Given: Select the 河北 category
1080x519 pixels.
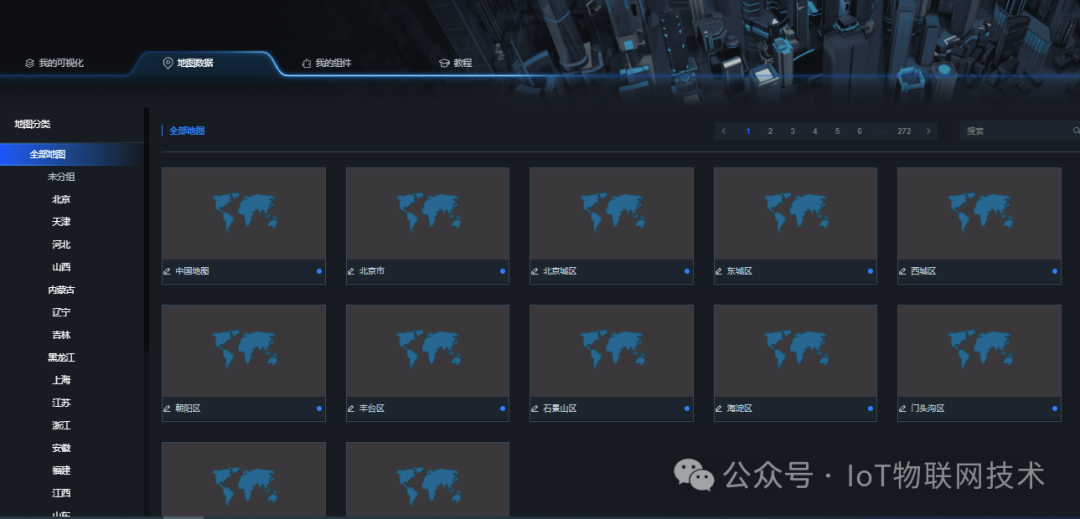Looking at the screenshot, I should tap(61, 245).
